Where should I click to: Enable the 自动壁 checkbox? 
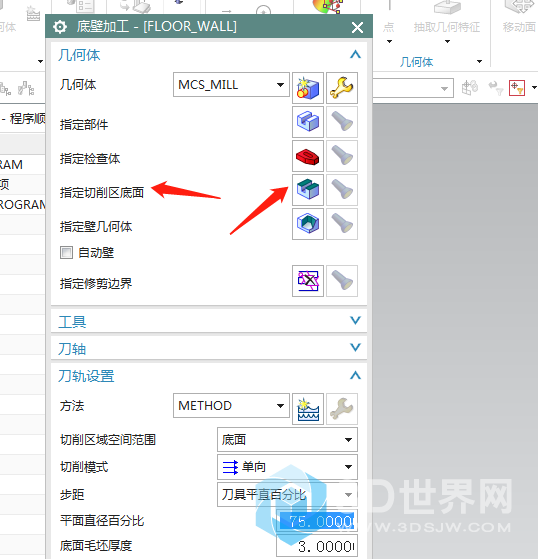point(66,253)
